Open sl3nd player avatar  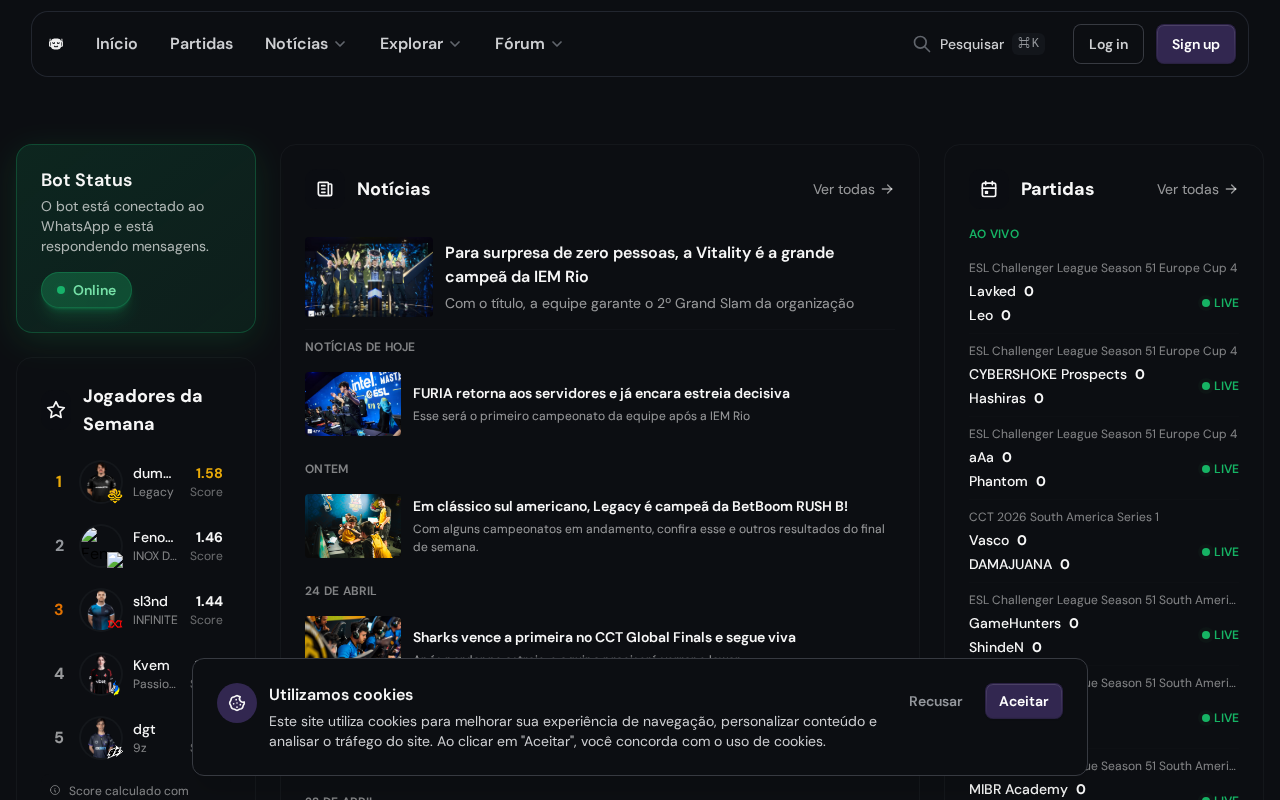click(101, 610)
